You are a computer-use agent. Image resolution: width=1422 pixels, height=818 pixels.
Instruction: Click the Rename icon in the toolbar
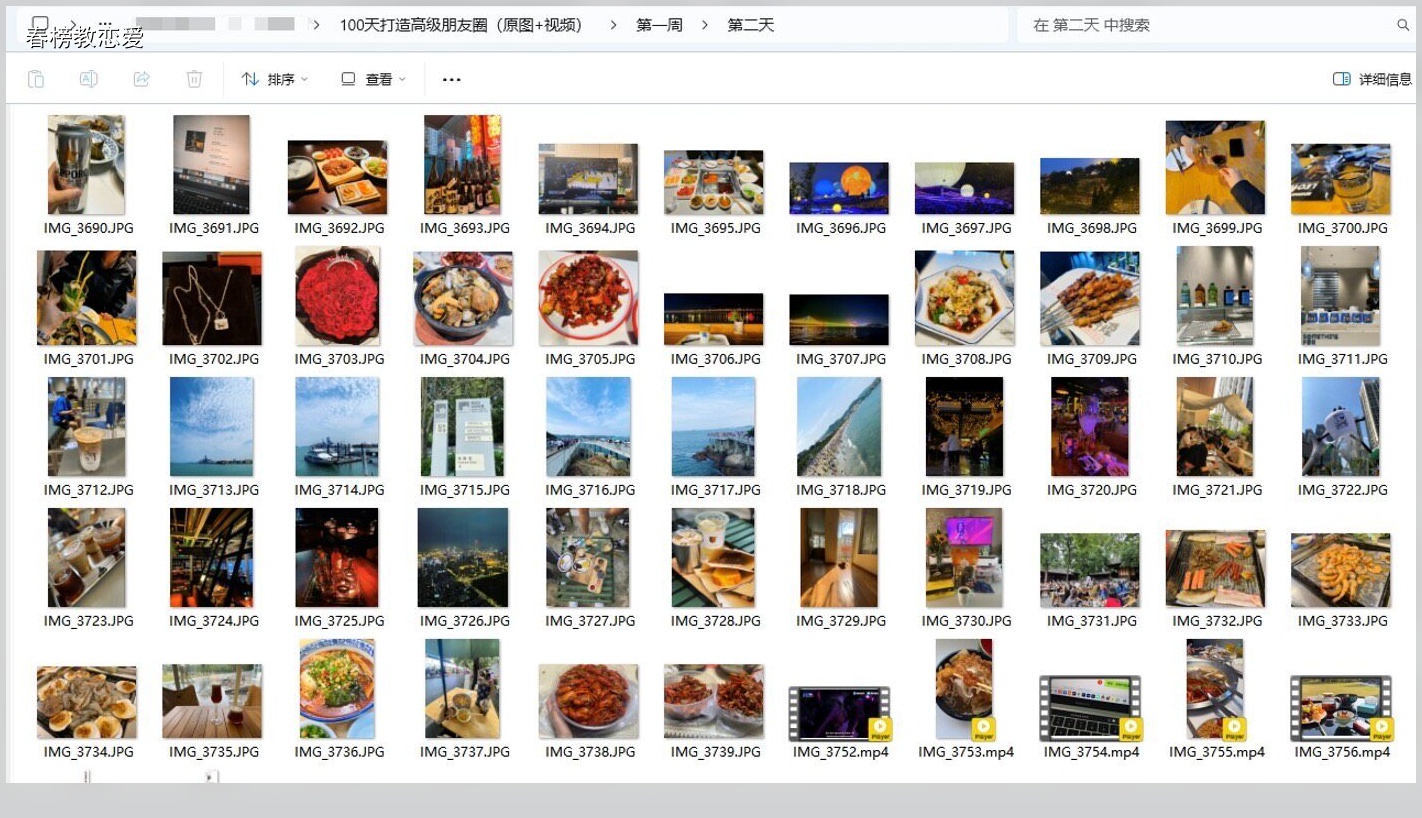[89, 79]
